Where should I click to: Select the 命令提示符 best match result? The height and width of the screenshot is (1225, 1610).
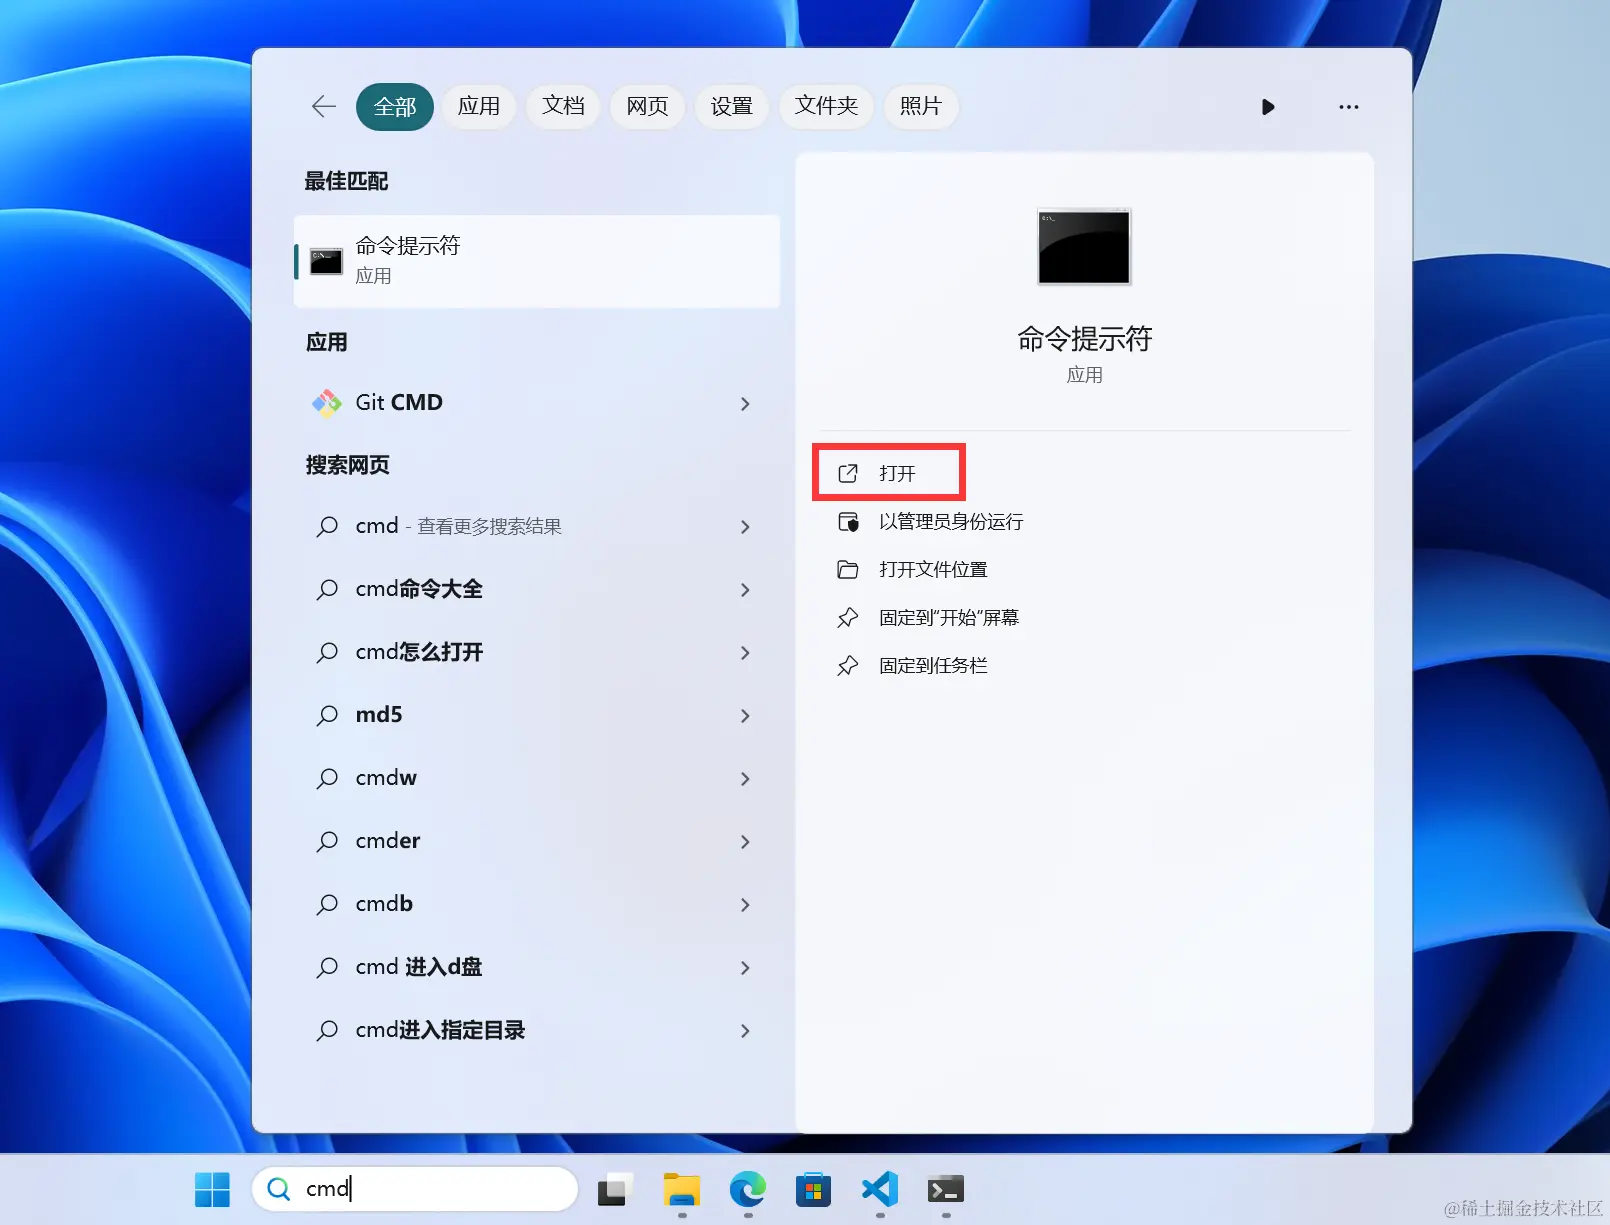pyautogui.click(x=537, y=261)
